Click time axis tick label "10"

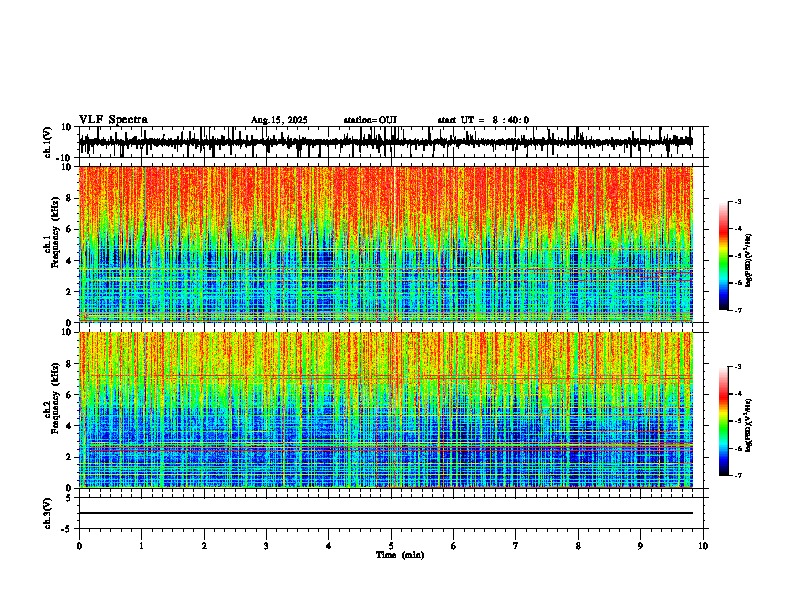pos(703,546)
